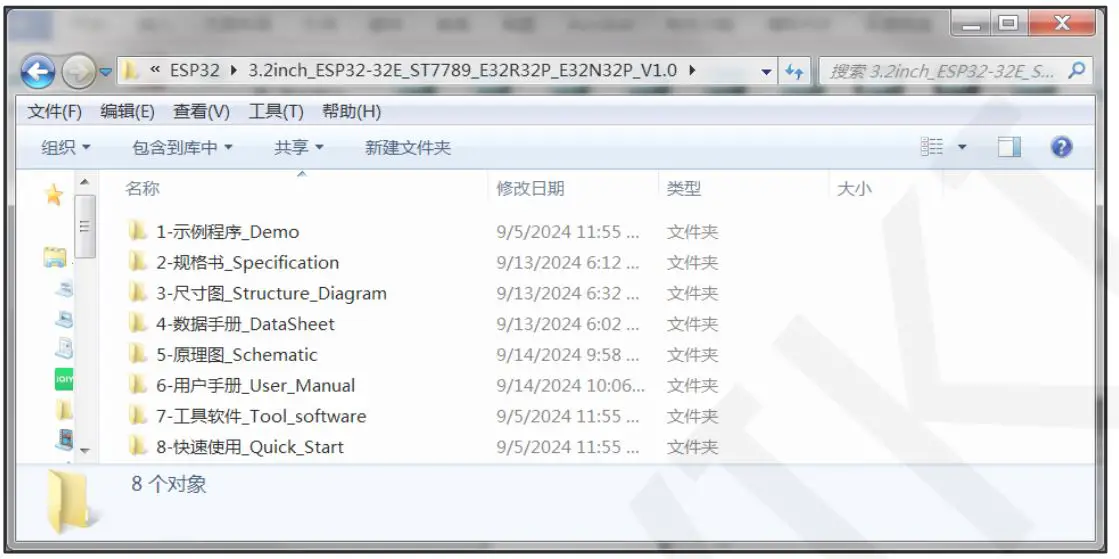
Task: Click the folder icon of 7-工具软件_Tool_software
Action: tap(137, 416)
